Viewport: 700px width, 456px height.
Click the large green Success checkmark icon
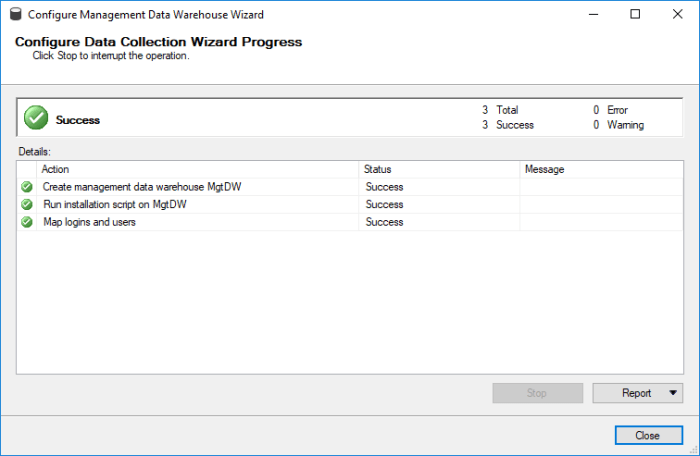[x=36, y=118]
